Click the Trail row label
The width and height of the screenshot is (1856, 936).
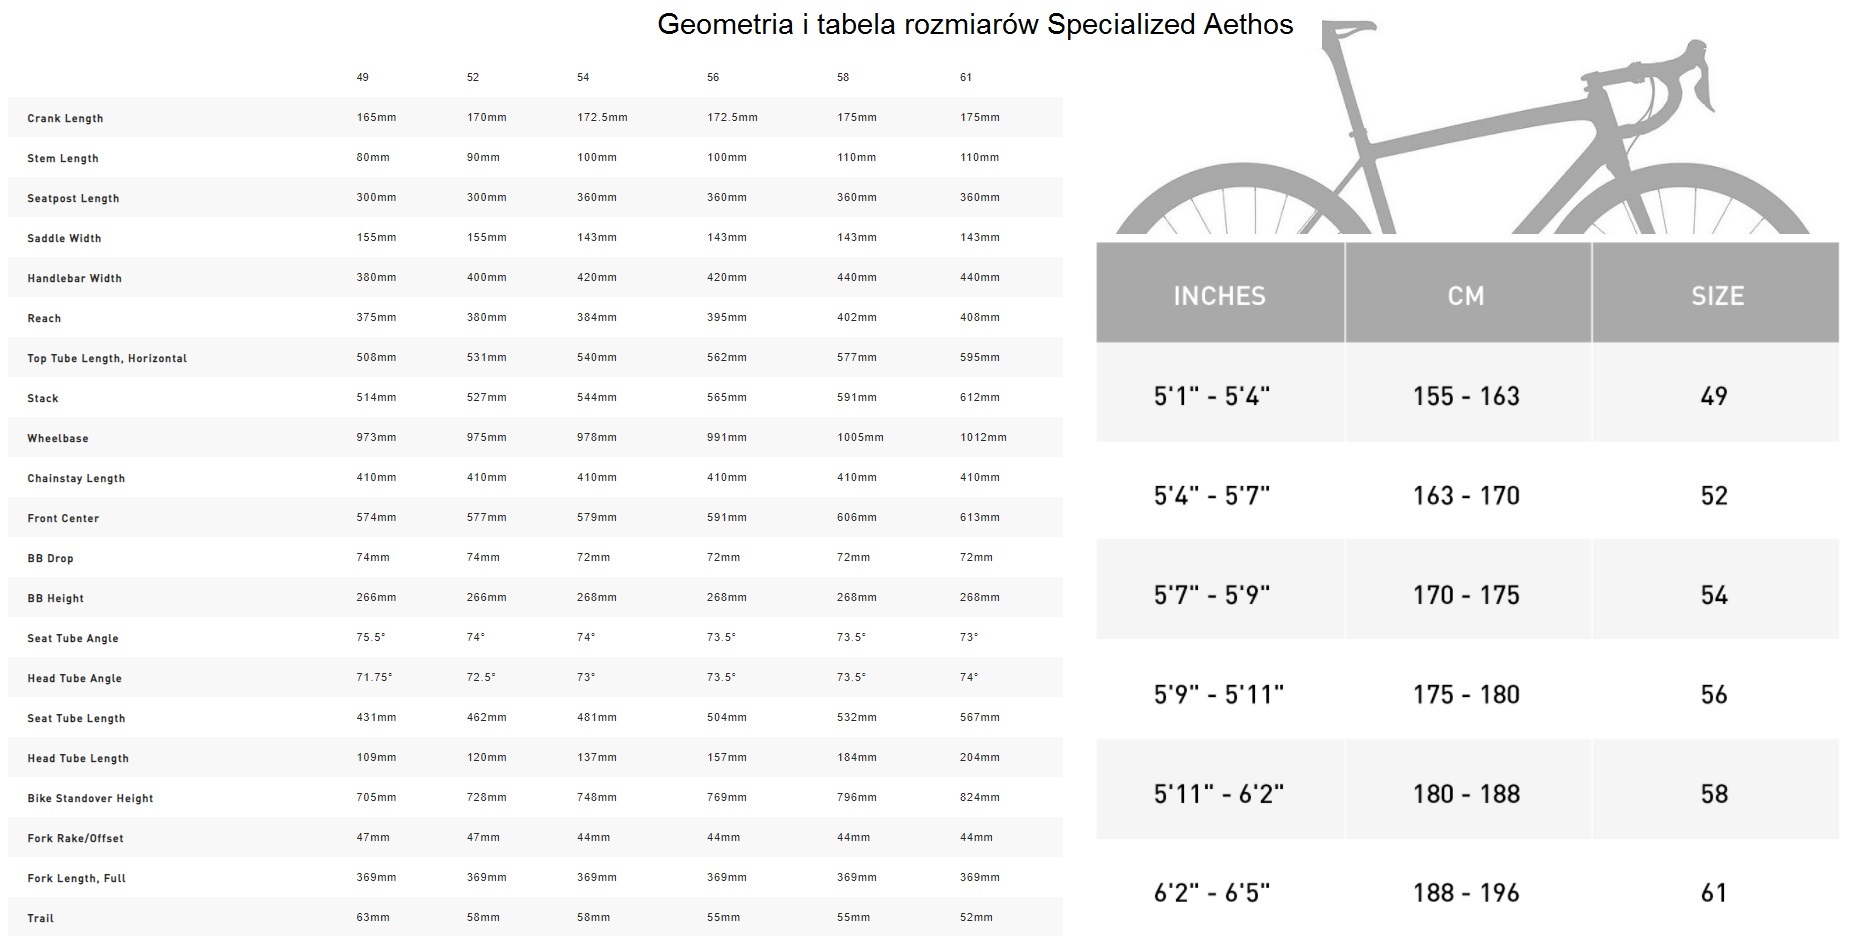click(41, 918)
